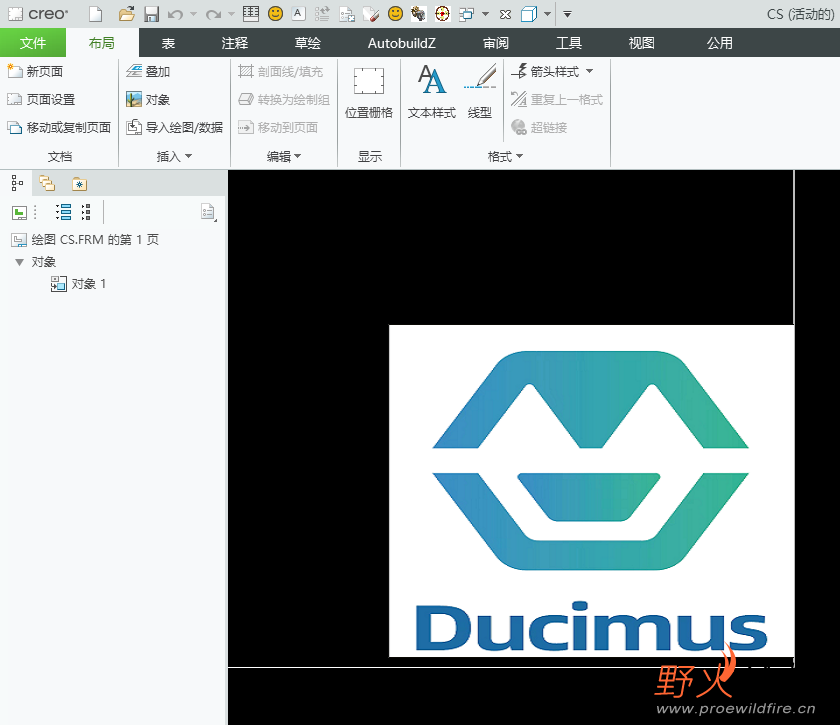Screen dimensions: 840x725
Task: Expand all tree items icon
Action: point(63,212)
